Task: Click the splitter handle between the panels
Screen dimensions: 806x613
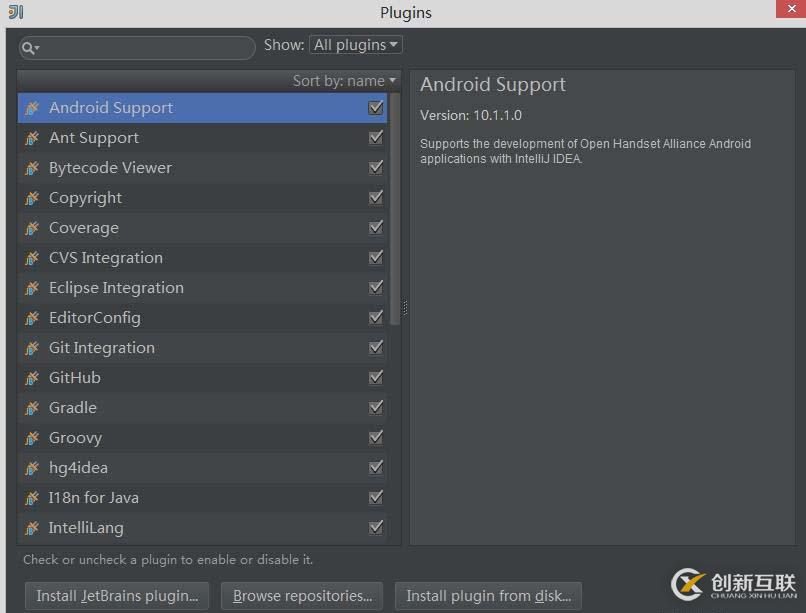Action: coord(405,308)
